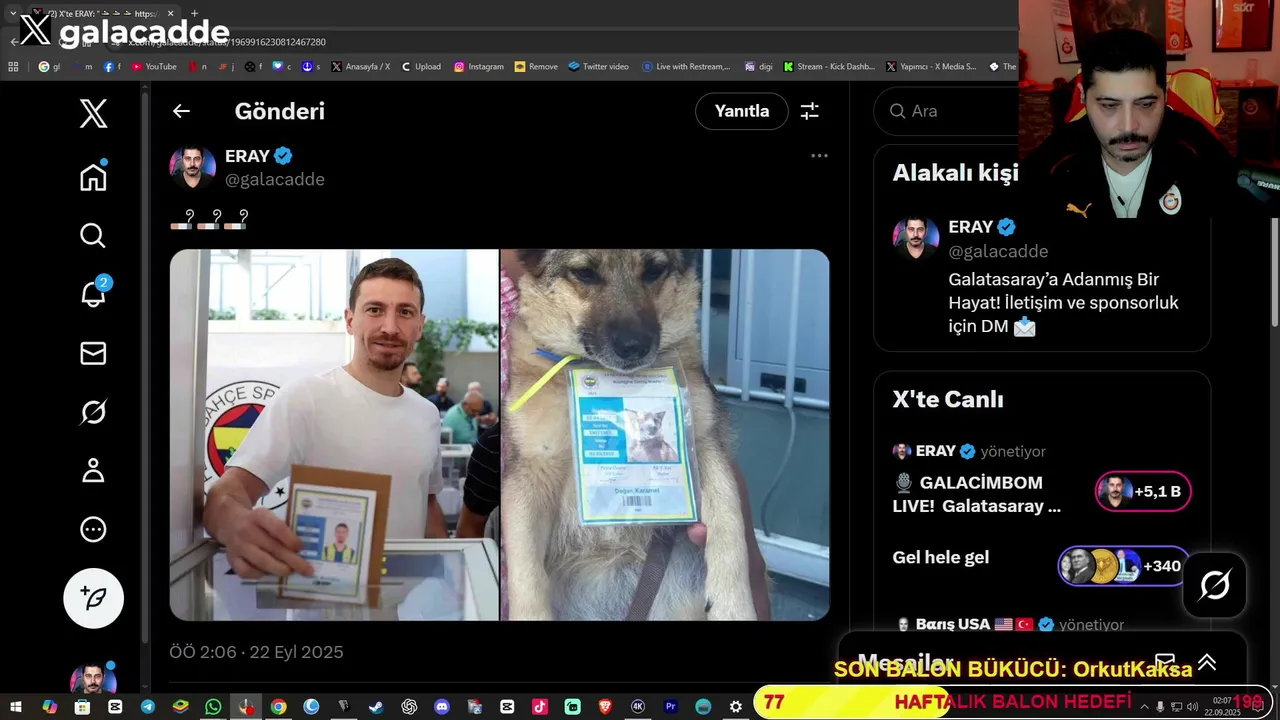Open the digi bookmark

(759, 67)
